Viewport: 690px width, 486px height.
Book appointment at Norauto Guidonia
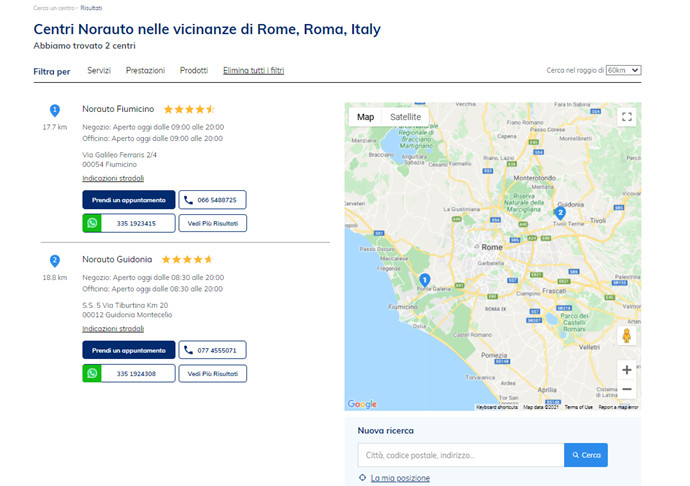point(128,350)
